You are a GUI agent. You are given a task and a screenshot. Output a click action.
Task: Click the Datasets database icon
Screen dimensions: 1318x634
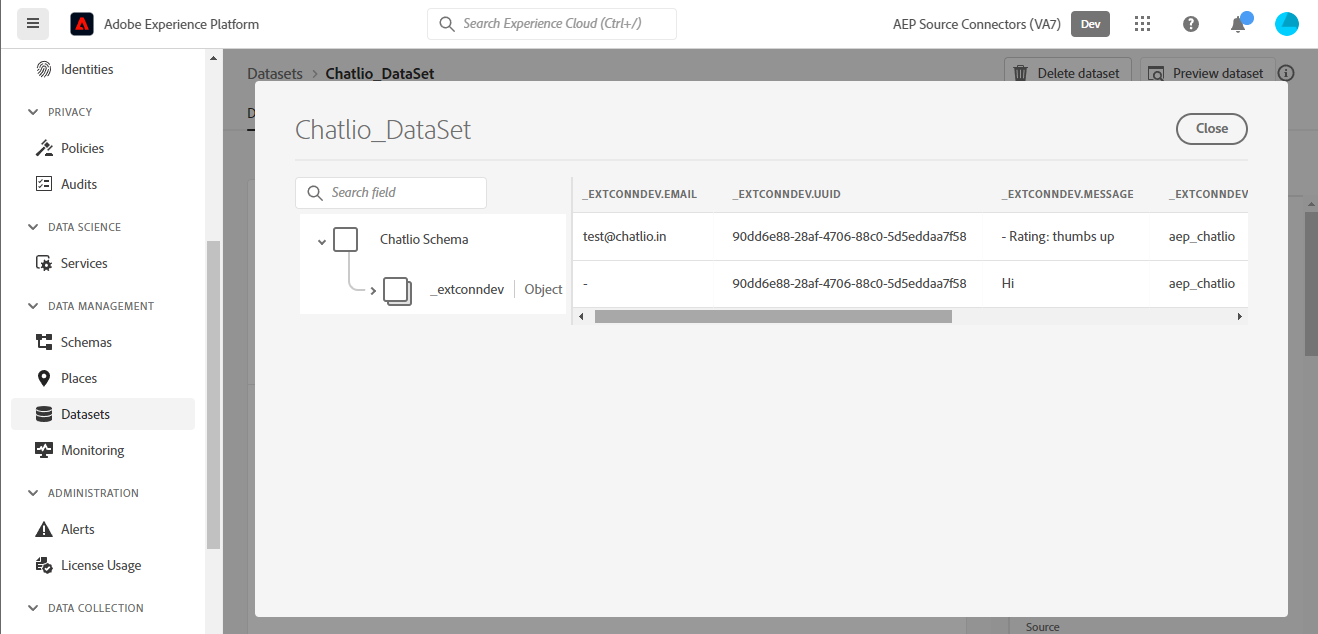coord(44,414)
